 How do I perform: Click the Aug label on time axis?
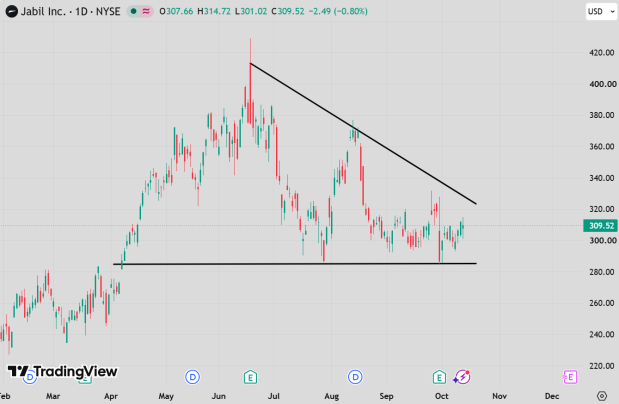point(332,396)
